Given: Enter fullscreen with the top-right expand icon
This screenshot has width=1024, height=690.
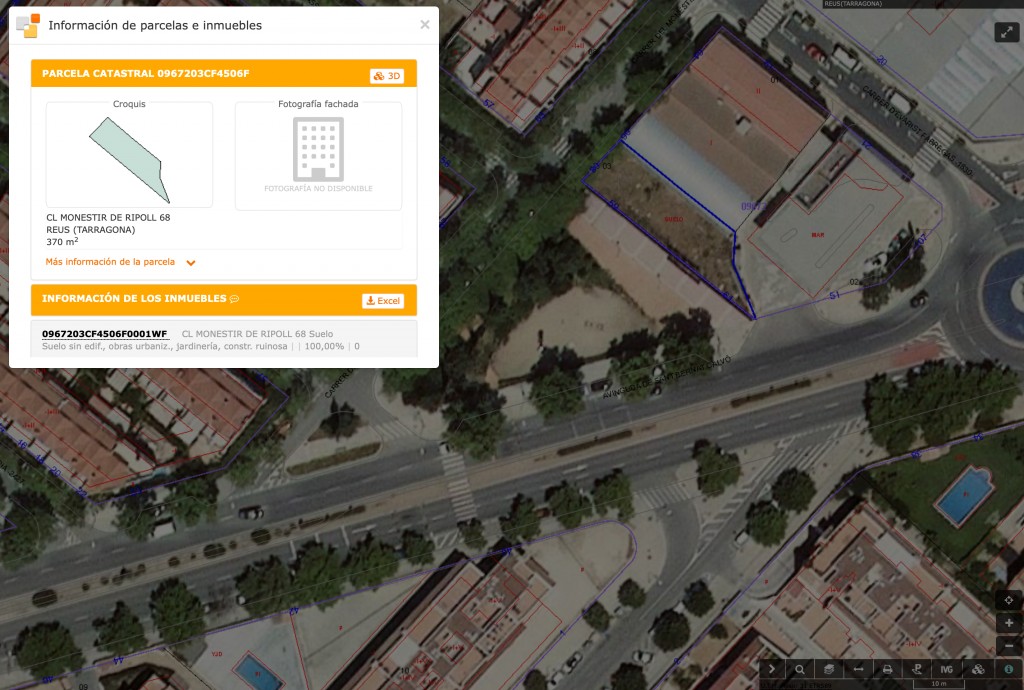Looking at the screenshot, I should tap(1006, 32).
